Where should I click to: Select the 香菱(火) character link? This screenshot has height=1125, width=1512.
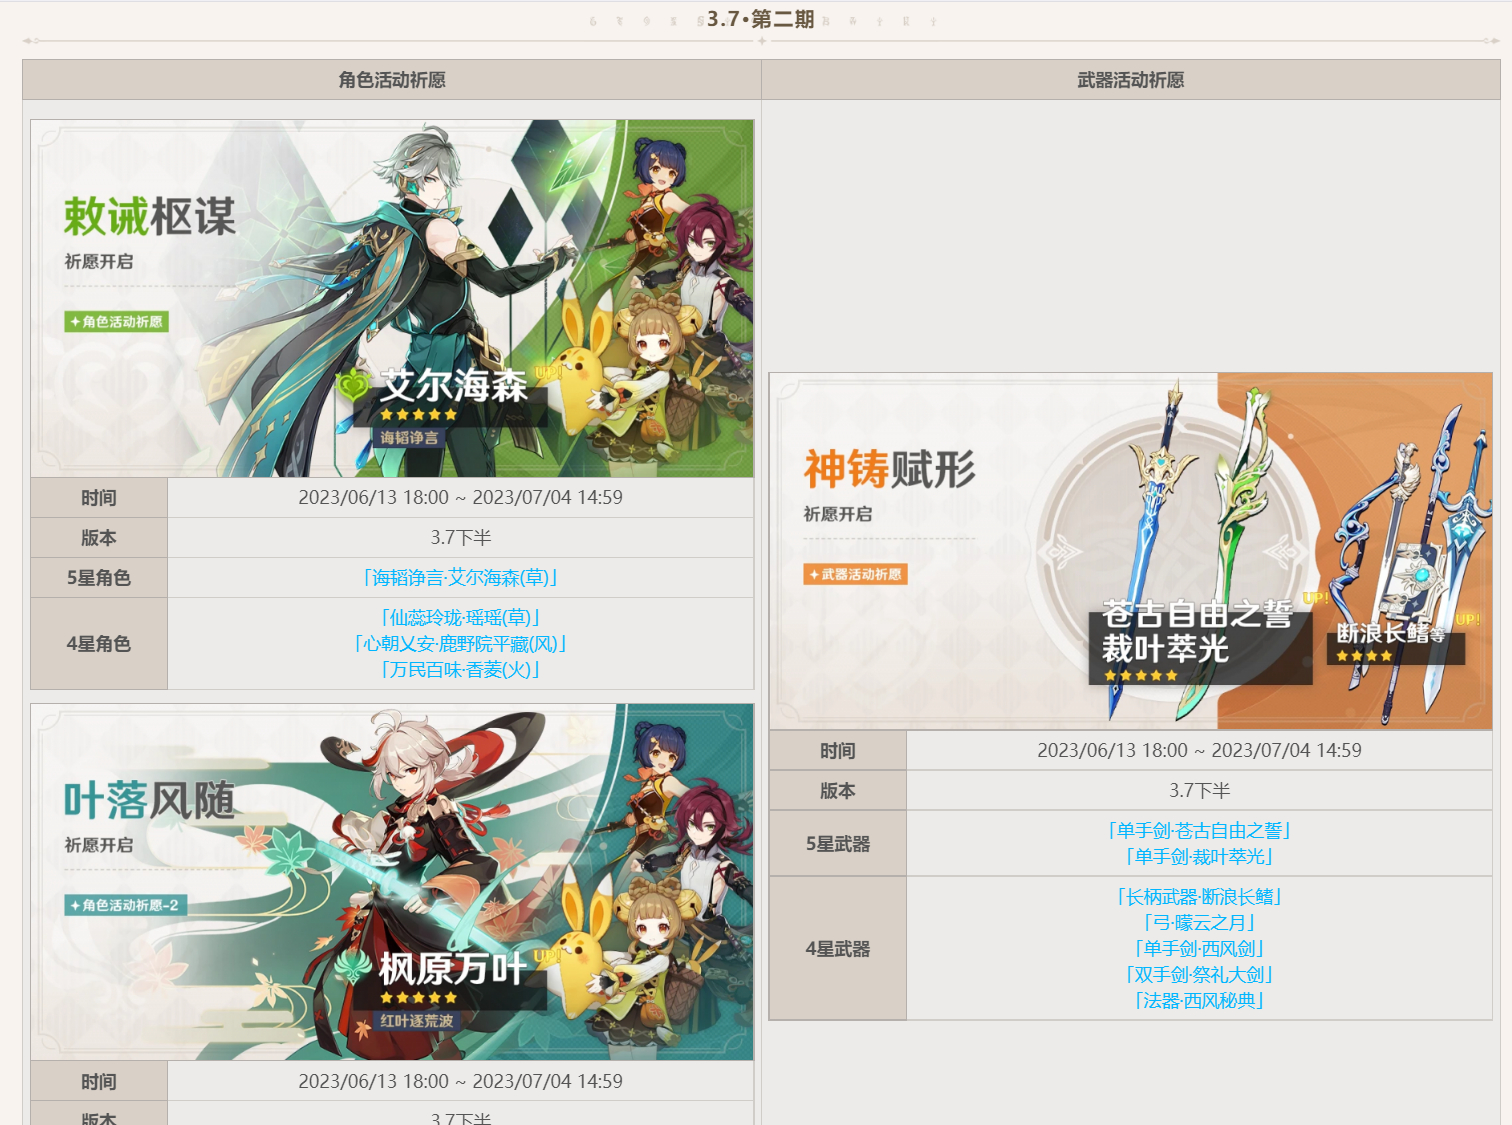(460, 670)
